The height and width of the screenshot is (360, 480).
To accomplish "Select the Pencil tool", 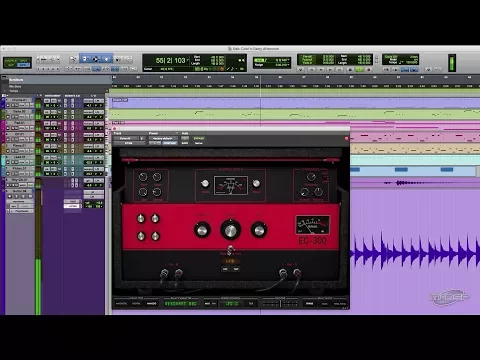I will (x=128, y=59).
